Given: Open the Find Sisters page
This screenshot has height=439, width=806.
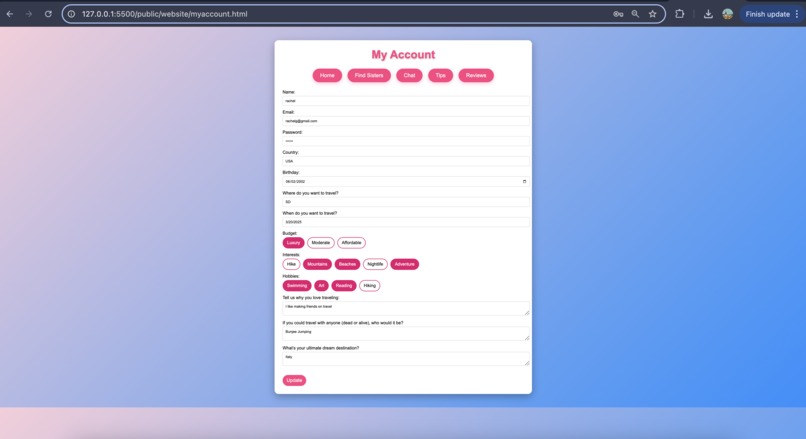Looking at the screenshot, I should pos(369,76).
